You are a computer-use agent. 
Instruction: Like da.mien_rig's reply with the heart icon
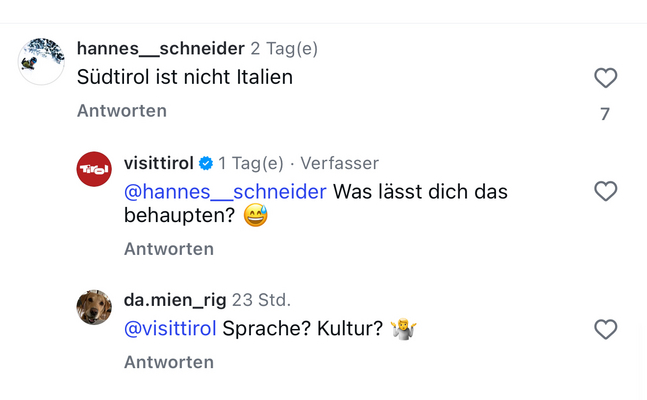pos(605,329)
